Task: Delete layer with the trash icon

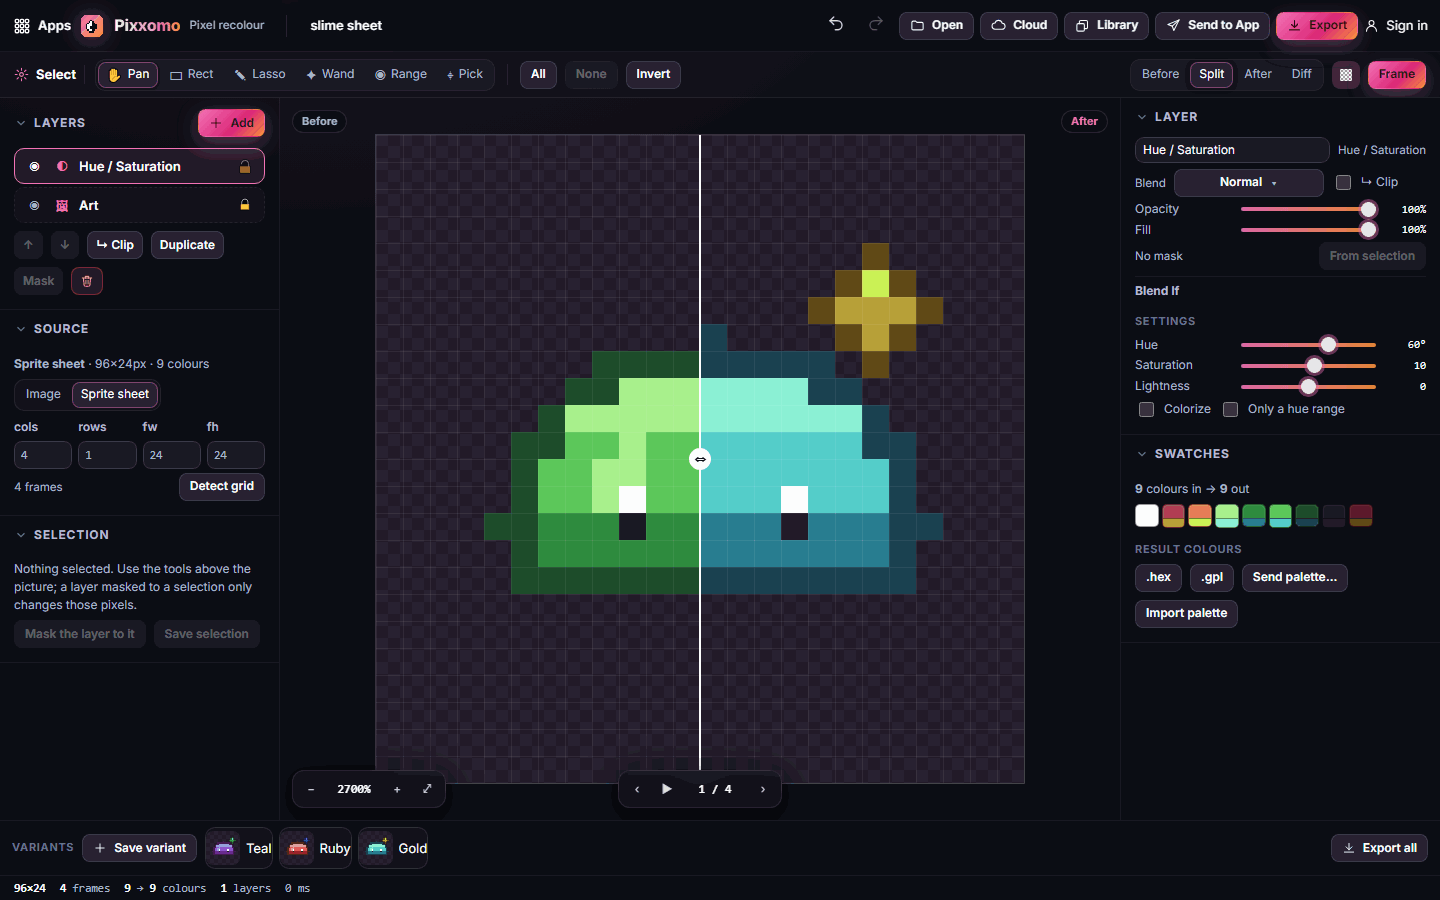Action: 87,281
